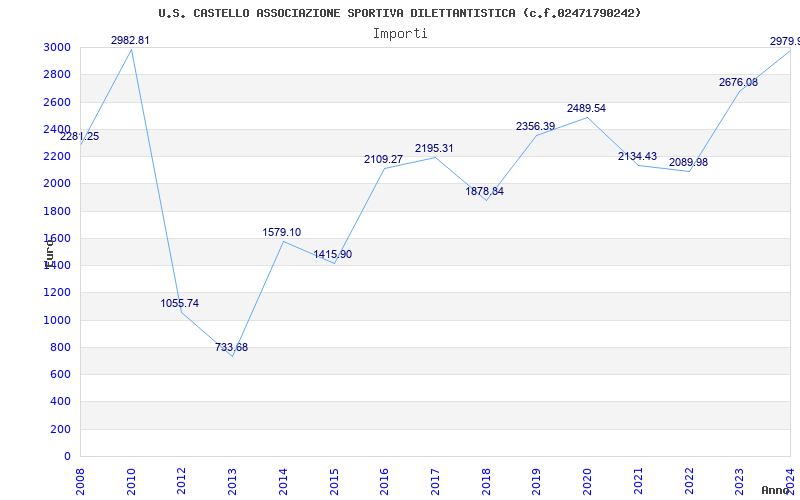Click data label 2089.98
Image resolution: width=800 pixels, height=500 pixels.
tap(688, 163)
